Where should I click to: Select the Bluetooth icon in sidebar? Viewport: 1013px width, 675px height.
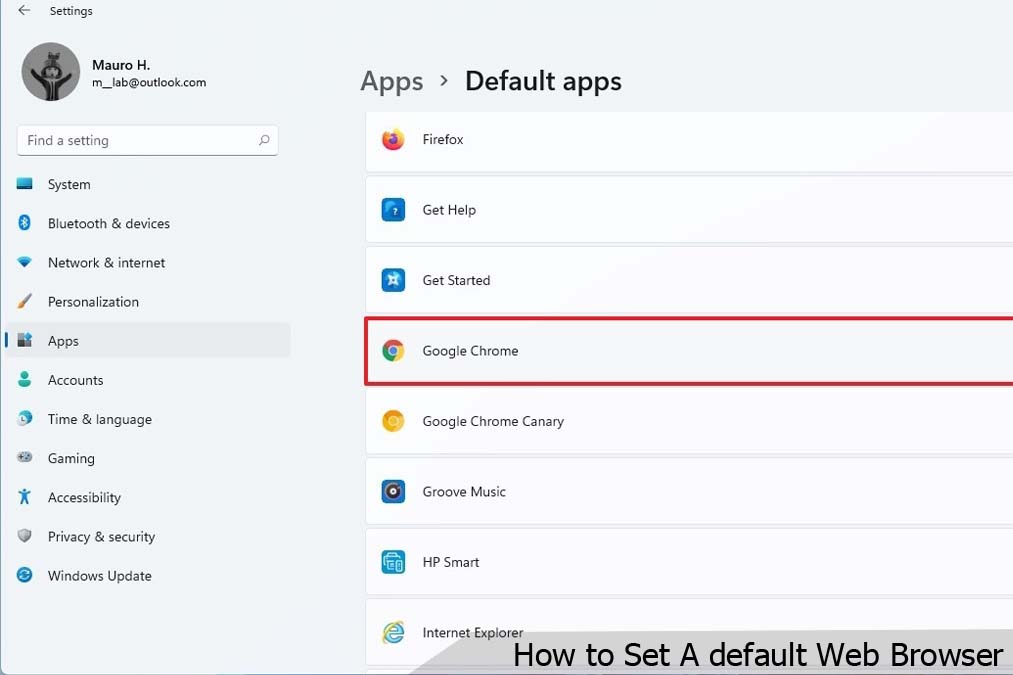pos(25,223)
